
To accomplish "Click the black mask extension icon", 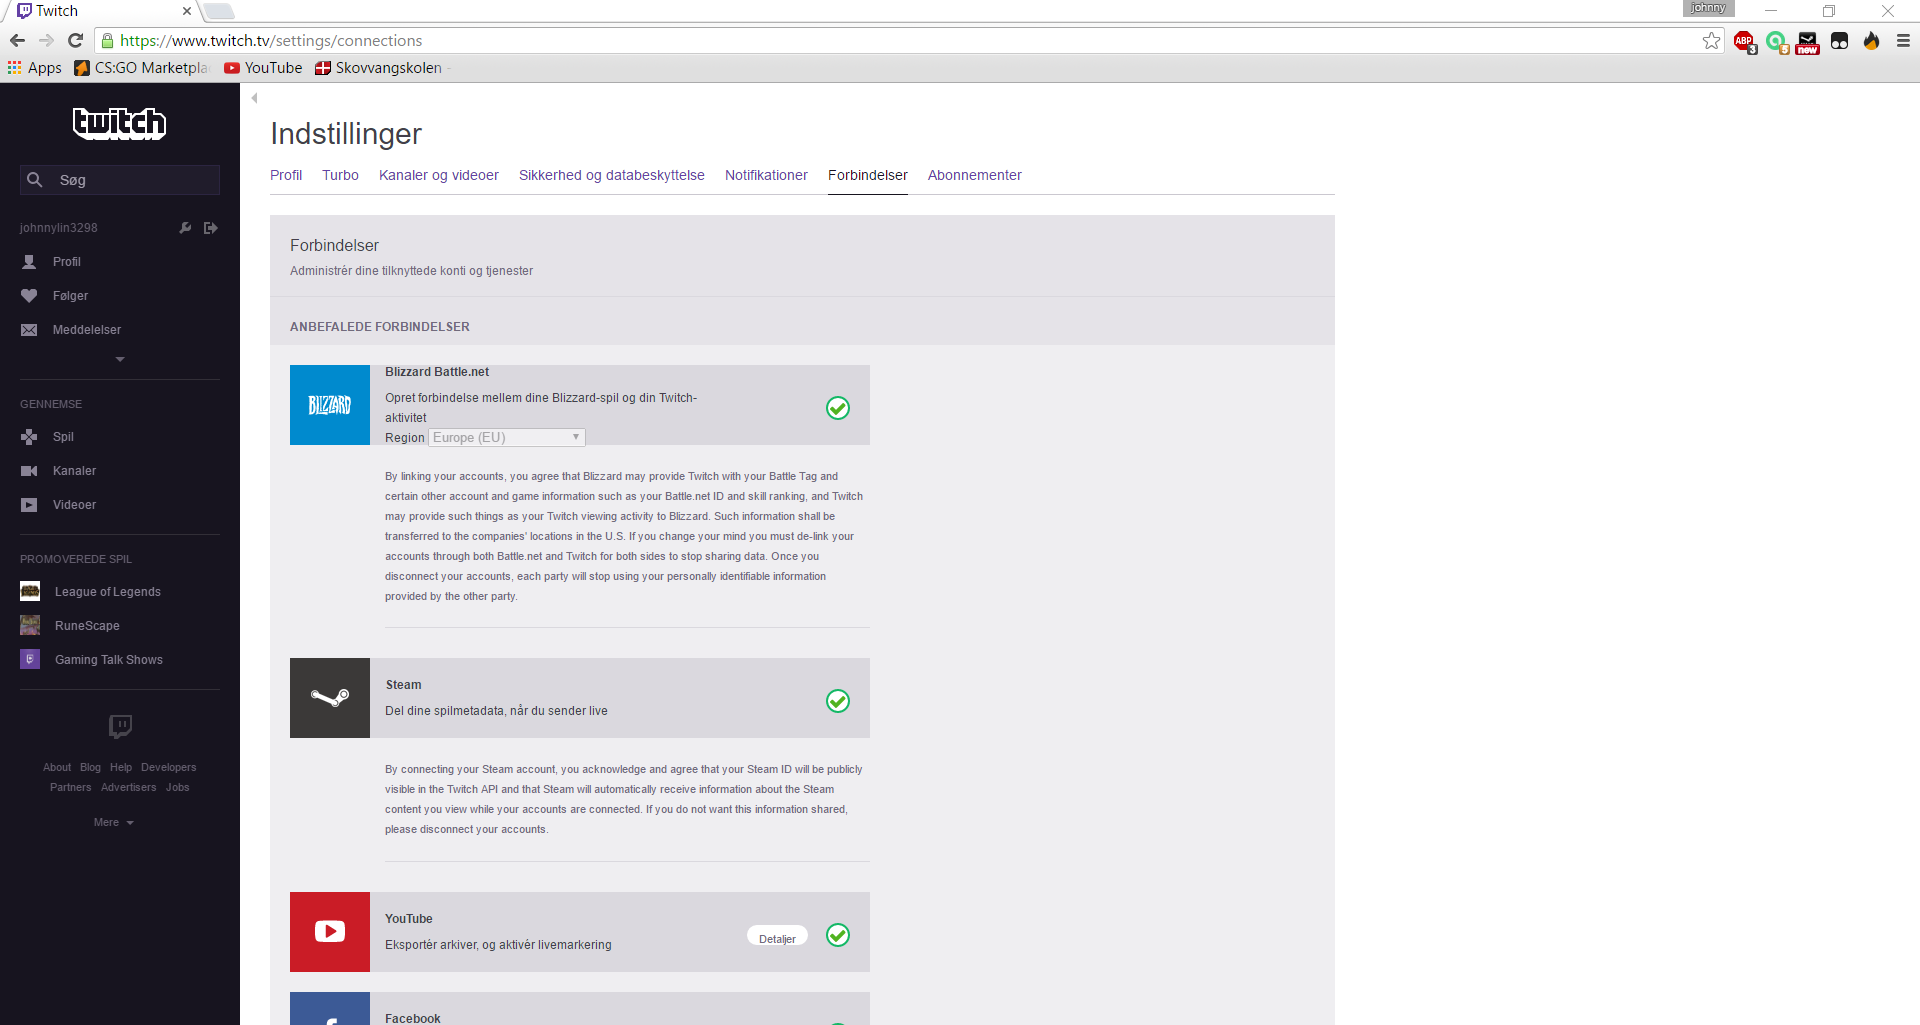I will click(1840, 41).
